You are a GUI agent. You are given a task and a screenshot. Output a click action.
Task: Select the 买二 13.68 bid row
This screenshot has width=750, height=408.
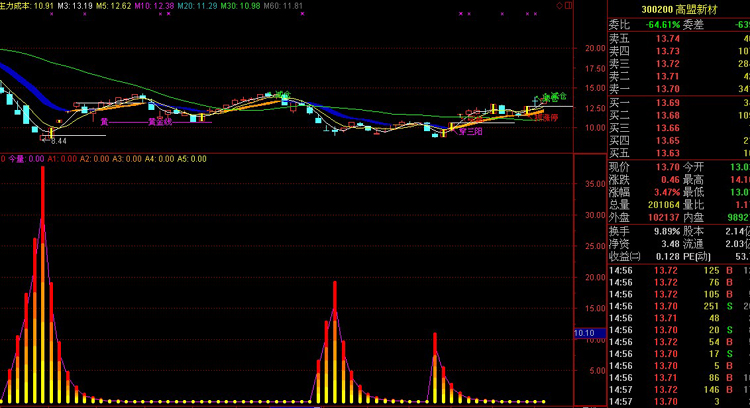[679, 115]
